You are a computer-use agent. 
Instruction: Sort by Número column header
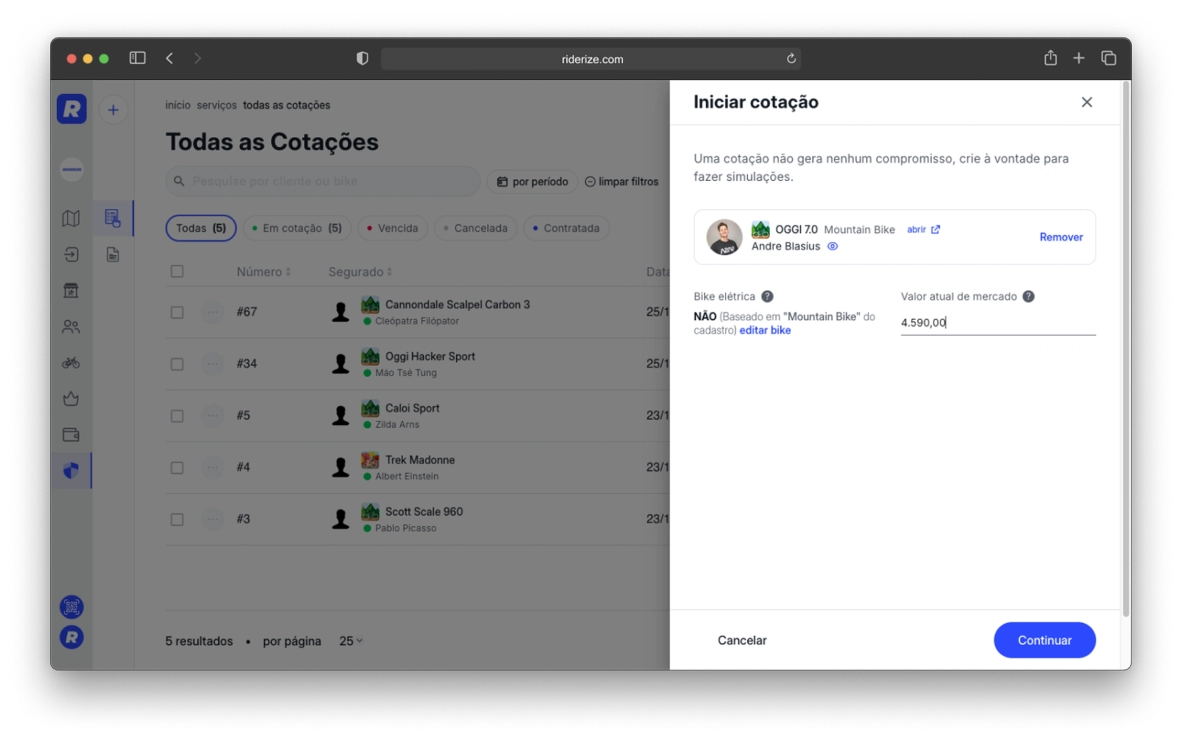click(x=263, y=272)
